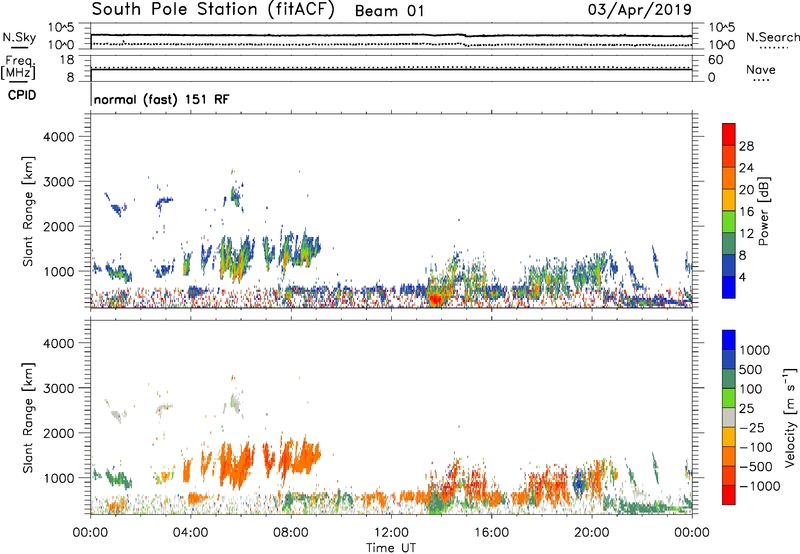Viewport: 800px width, 554px height.
Task: Click the South Pole Station (fitACF) title
Action: coord(213,10)
